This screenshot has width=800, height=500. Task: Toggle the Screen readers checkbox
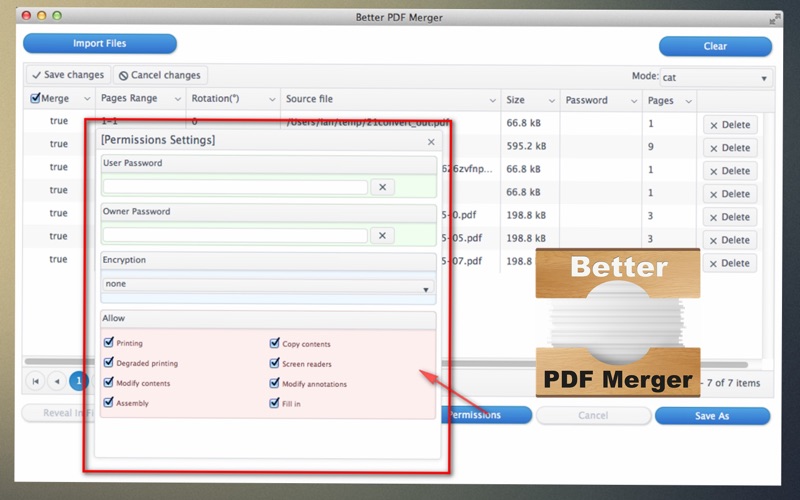274,363
